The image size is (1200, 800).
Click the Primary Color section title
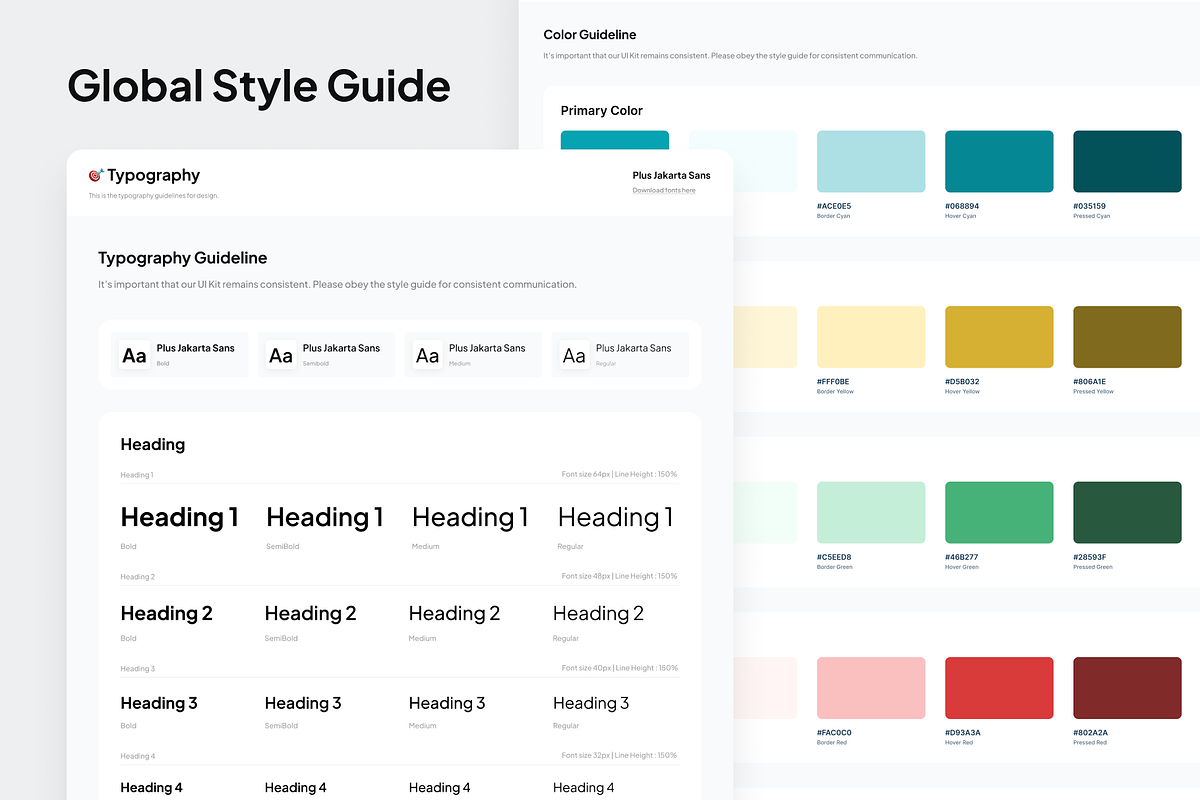(601, 111)
